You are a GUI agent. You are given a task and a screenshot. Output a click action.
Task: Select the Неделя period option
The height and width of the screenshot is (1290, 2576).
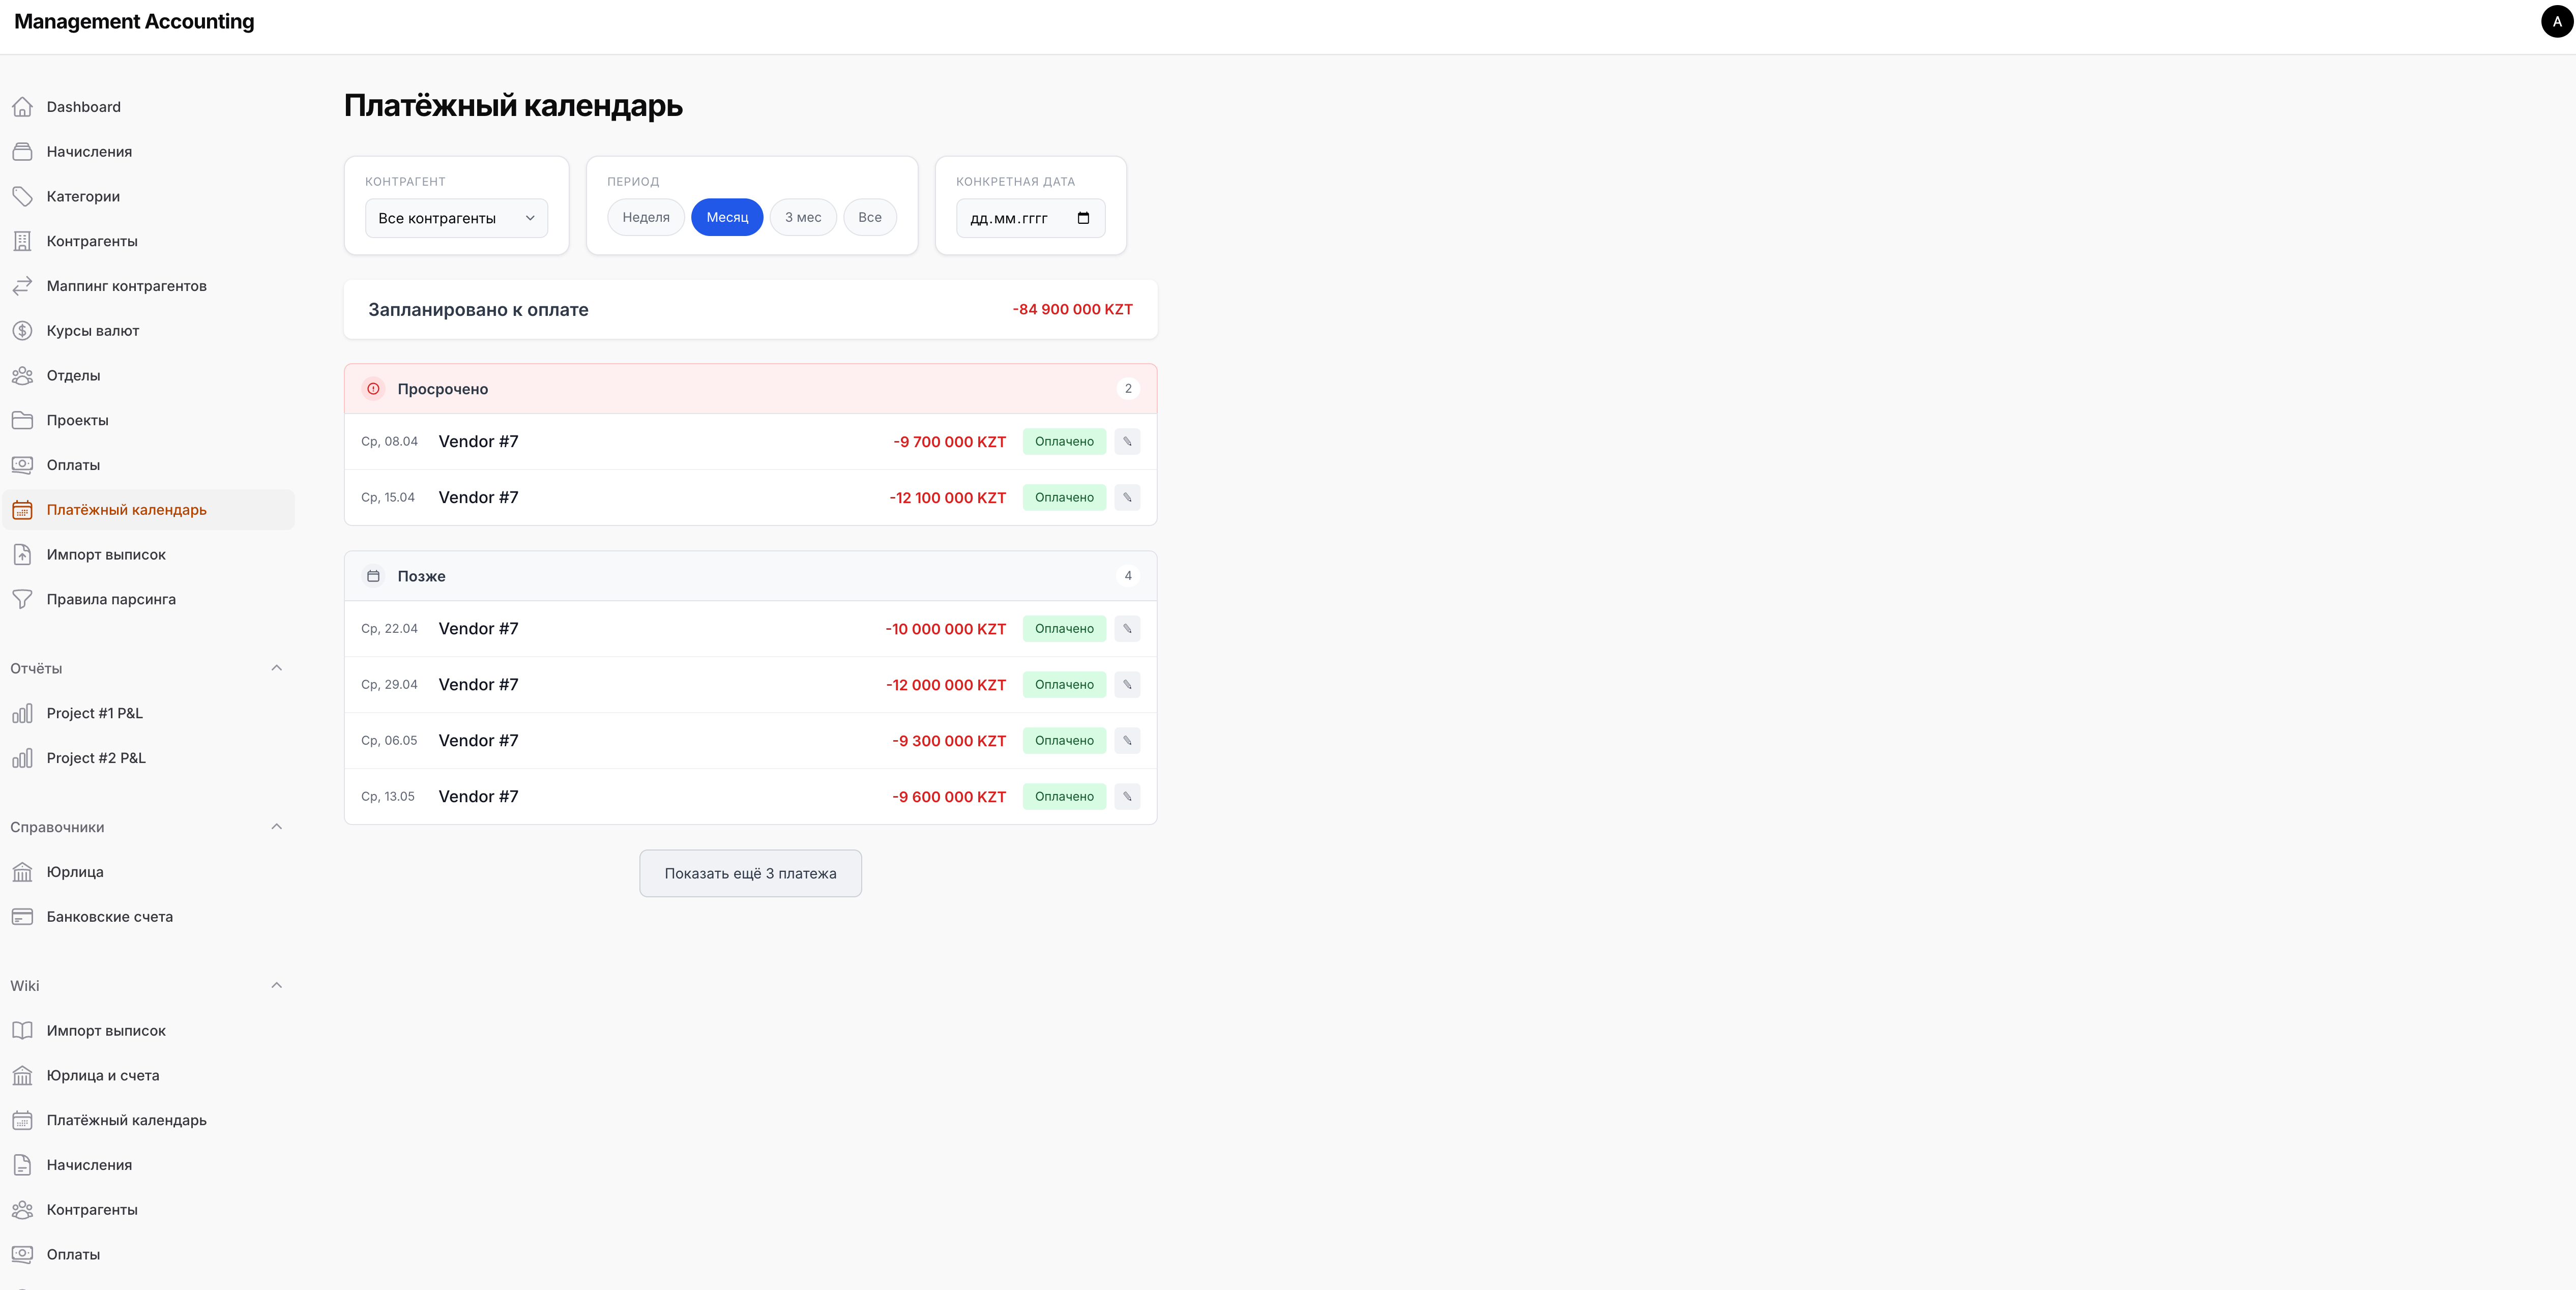click(x=646, y=218)
